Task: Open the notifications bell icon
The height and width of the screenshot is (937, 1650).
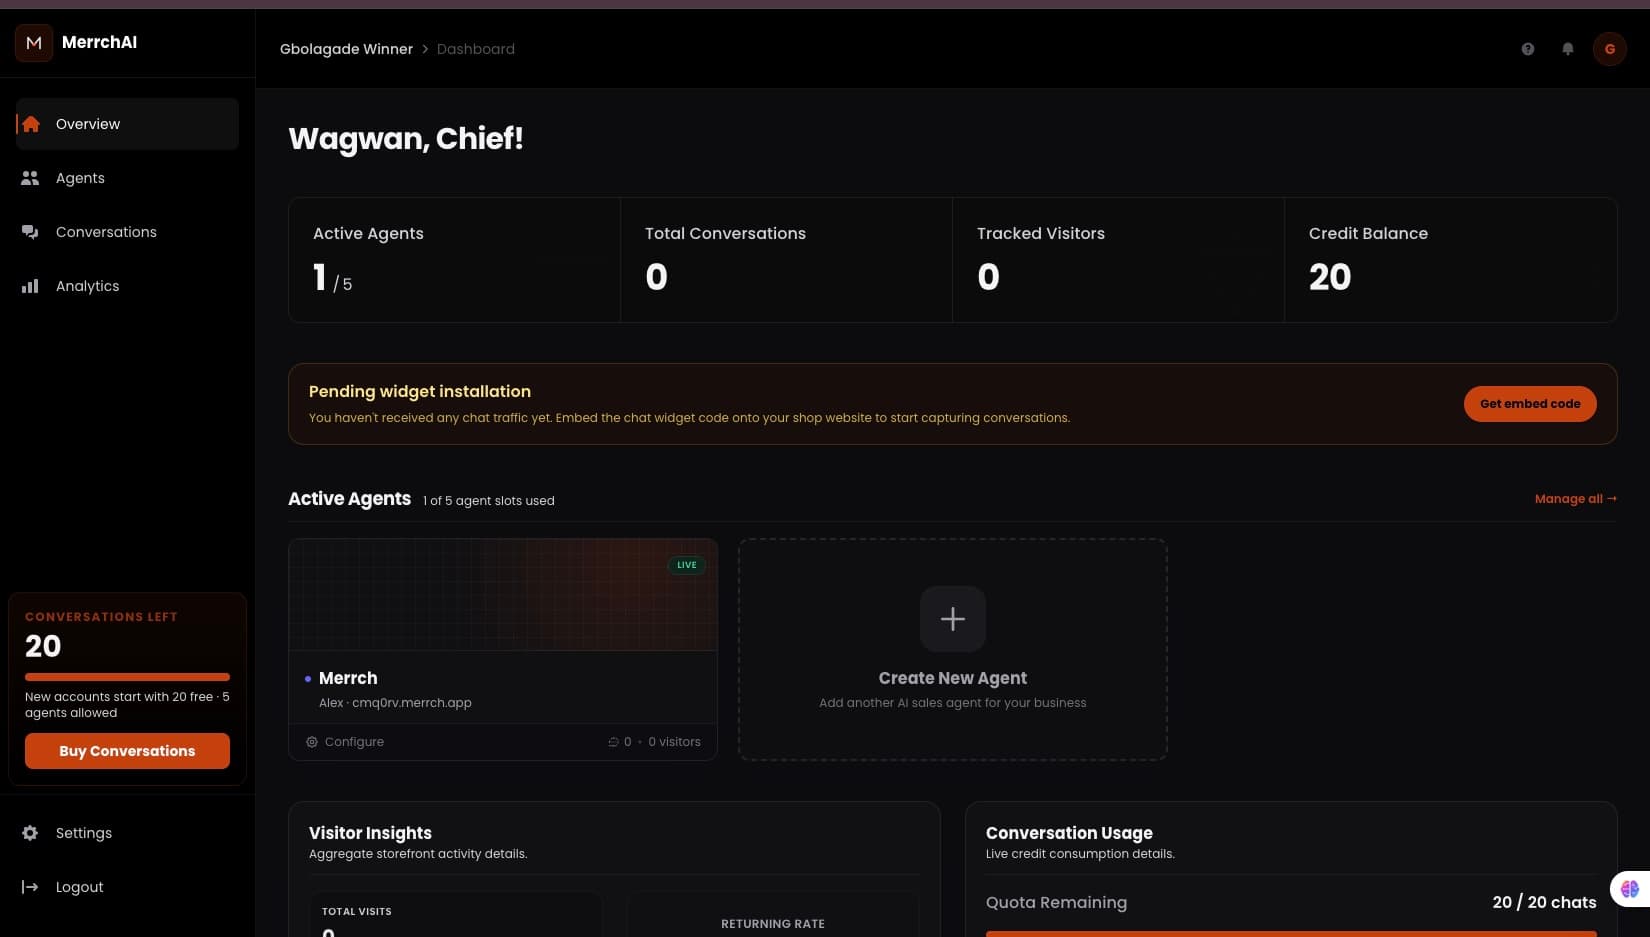Action: click(1568, 49)
